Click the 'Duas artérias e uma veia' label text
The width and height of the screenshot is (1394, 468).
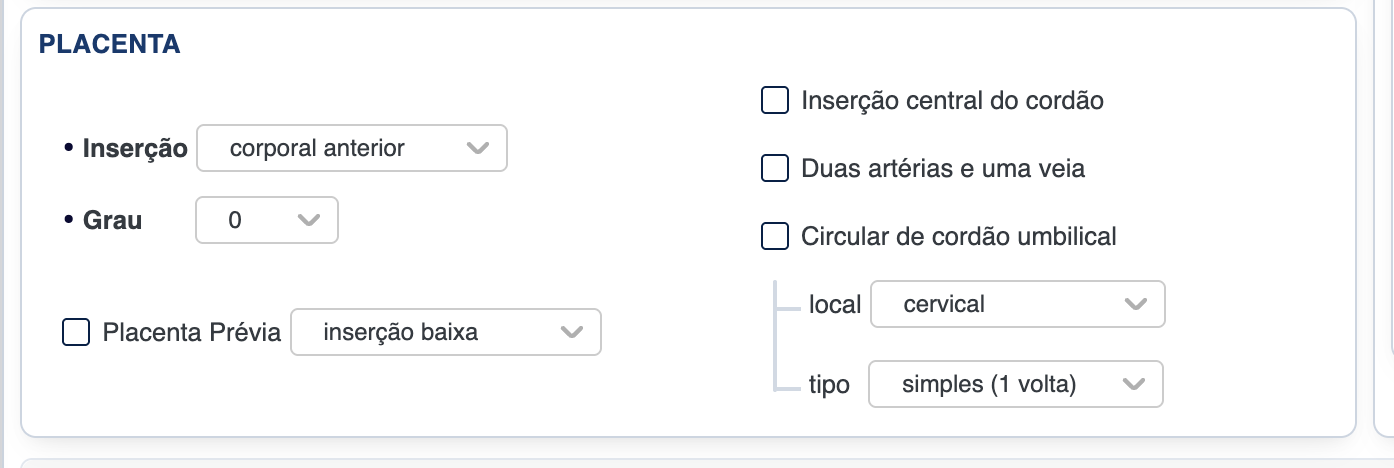point(942,169)
